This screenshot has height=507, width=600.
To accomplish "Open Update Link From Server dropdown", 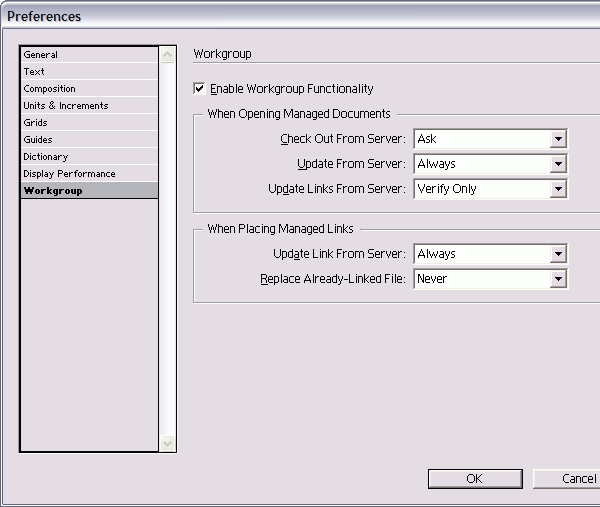I will 490,254.
